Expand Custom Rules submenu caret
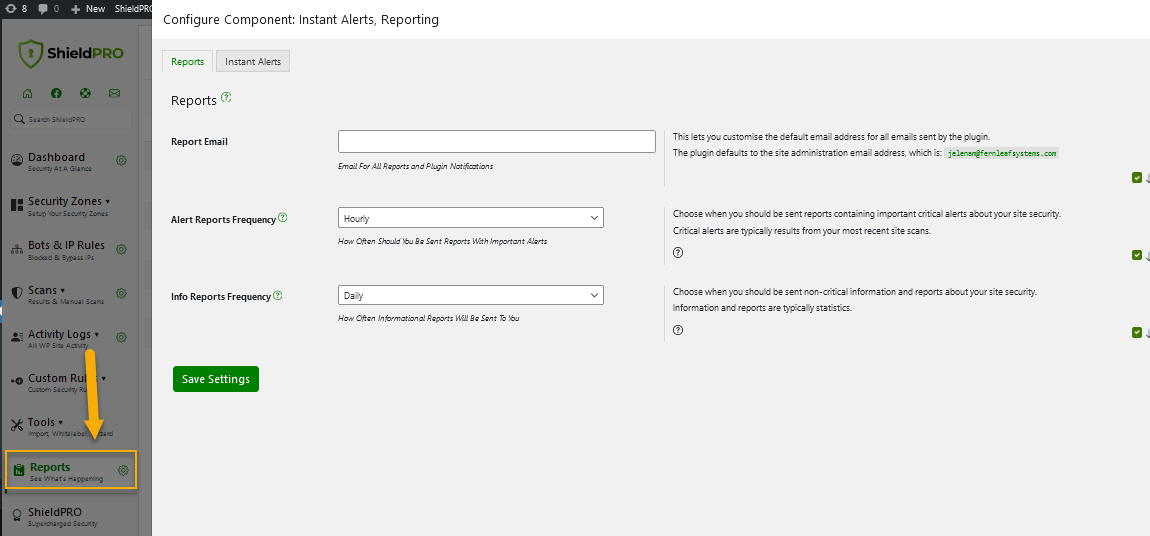Screen dimensions: 1150x536 [x=103, y=378]
